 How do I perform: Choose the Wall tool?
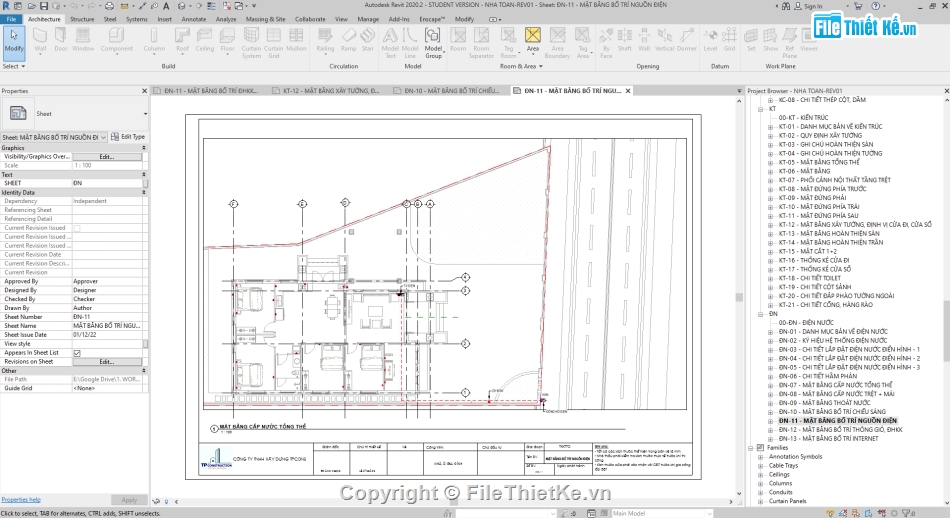pyautogui.click(x=40, y=41)
